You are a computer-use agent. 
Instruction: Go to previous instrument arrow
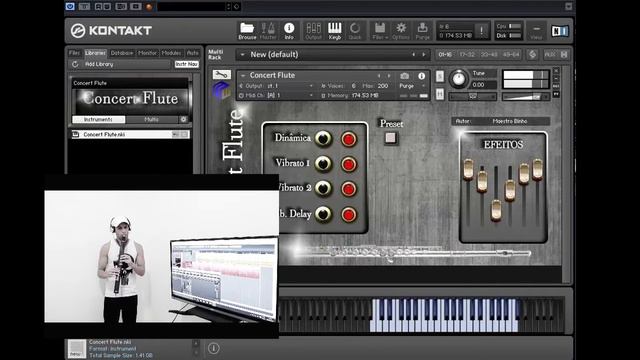pos(379,76)
